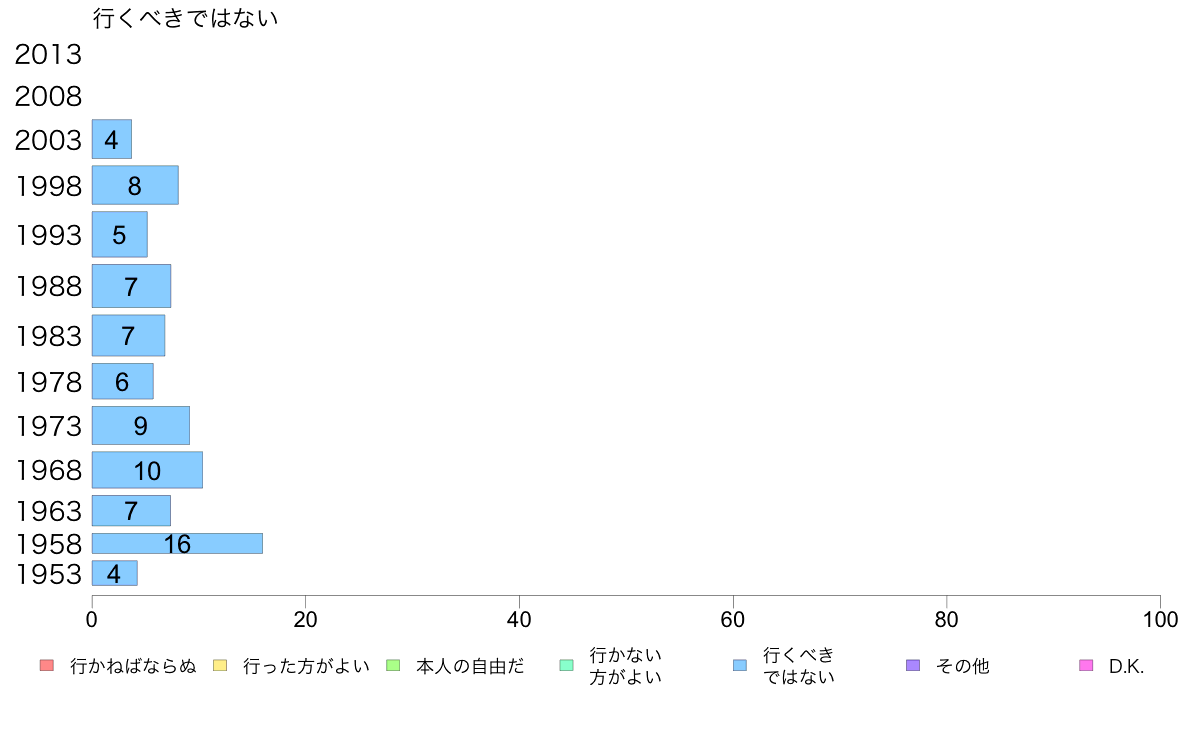This screenshot has height=736, width=1188.
Task: Toggle the teal 行かない方がよい legend swatch
Action: pyautogui.click(x=567, y=666)
